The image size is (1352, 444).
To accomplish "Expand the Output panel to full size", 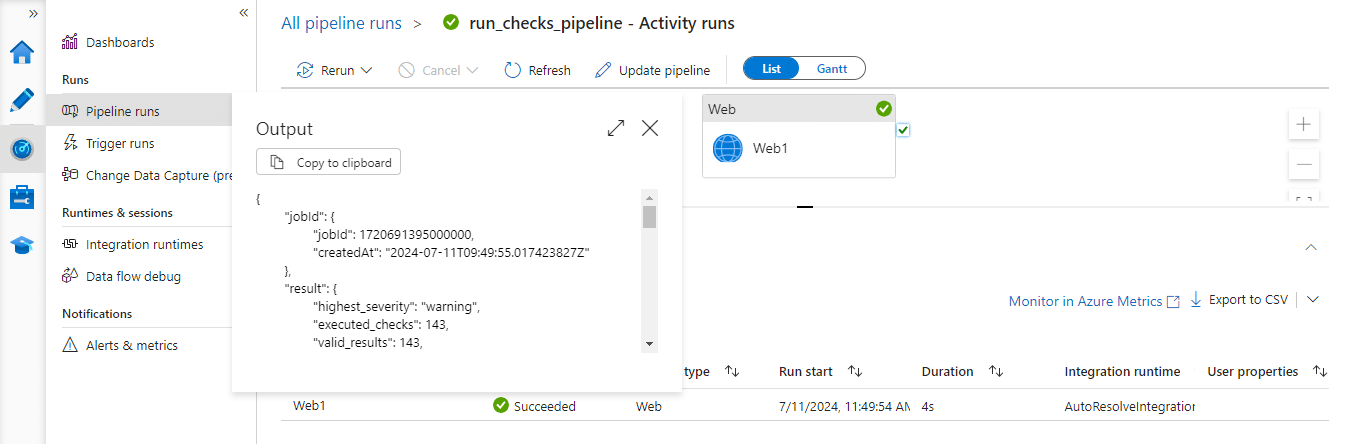I will coord(616,128).
